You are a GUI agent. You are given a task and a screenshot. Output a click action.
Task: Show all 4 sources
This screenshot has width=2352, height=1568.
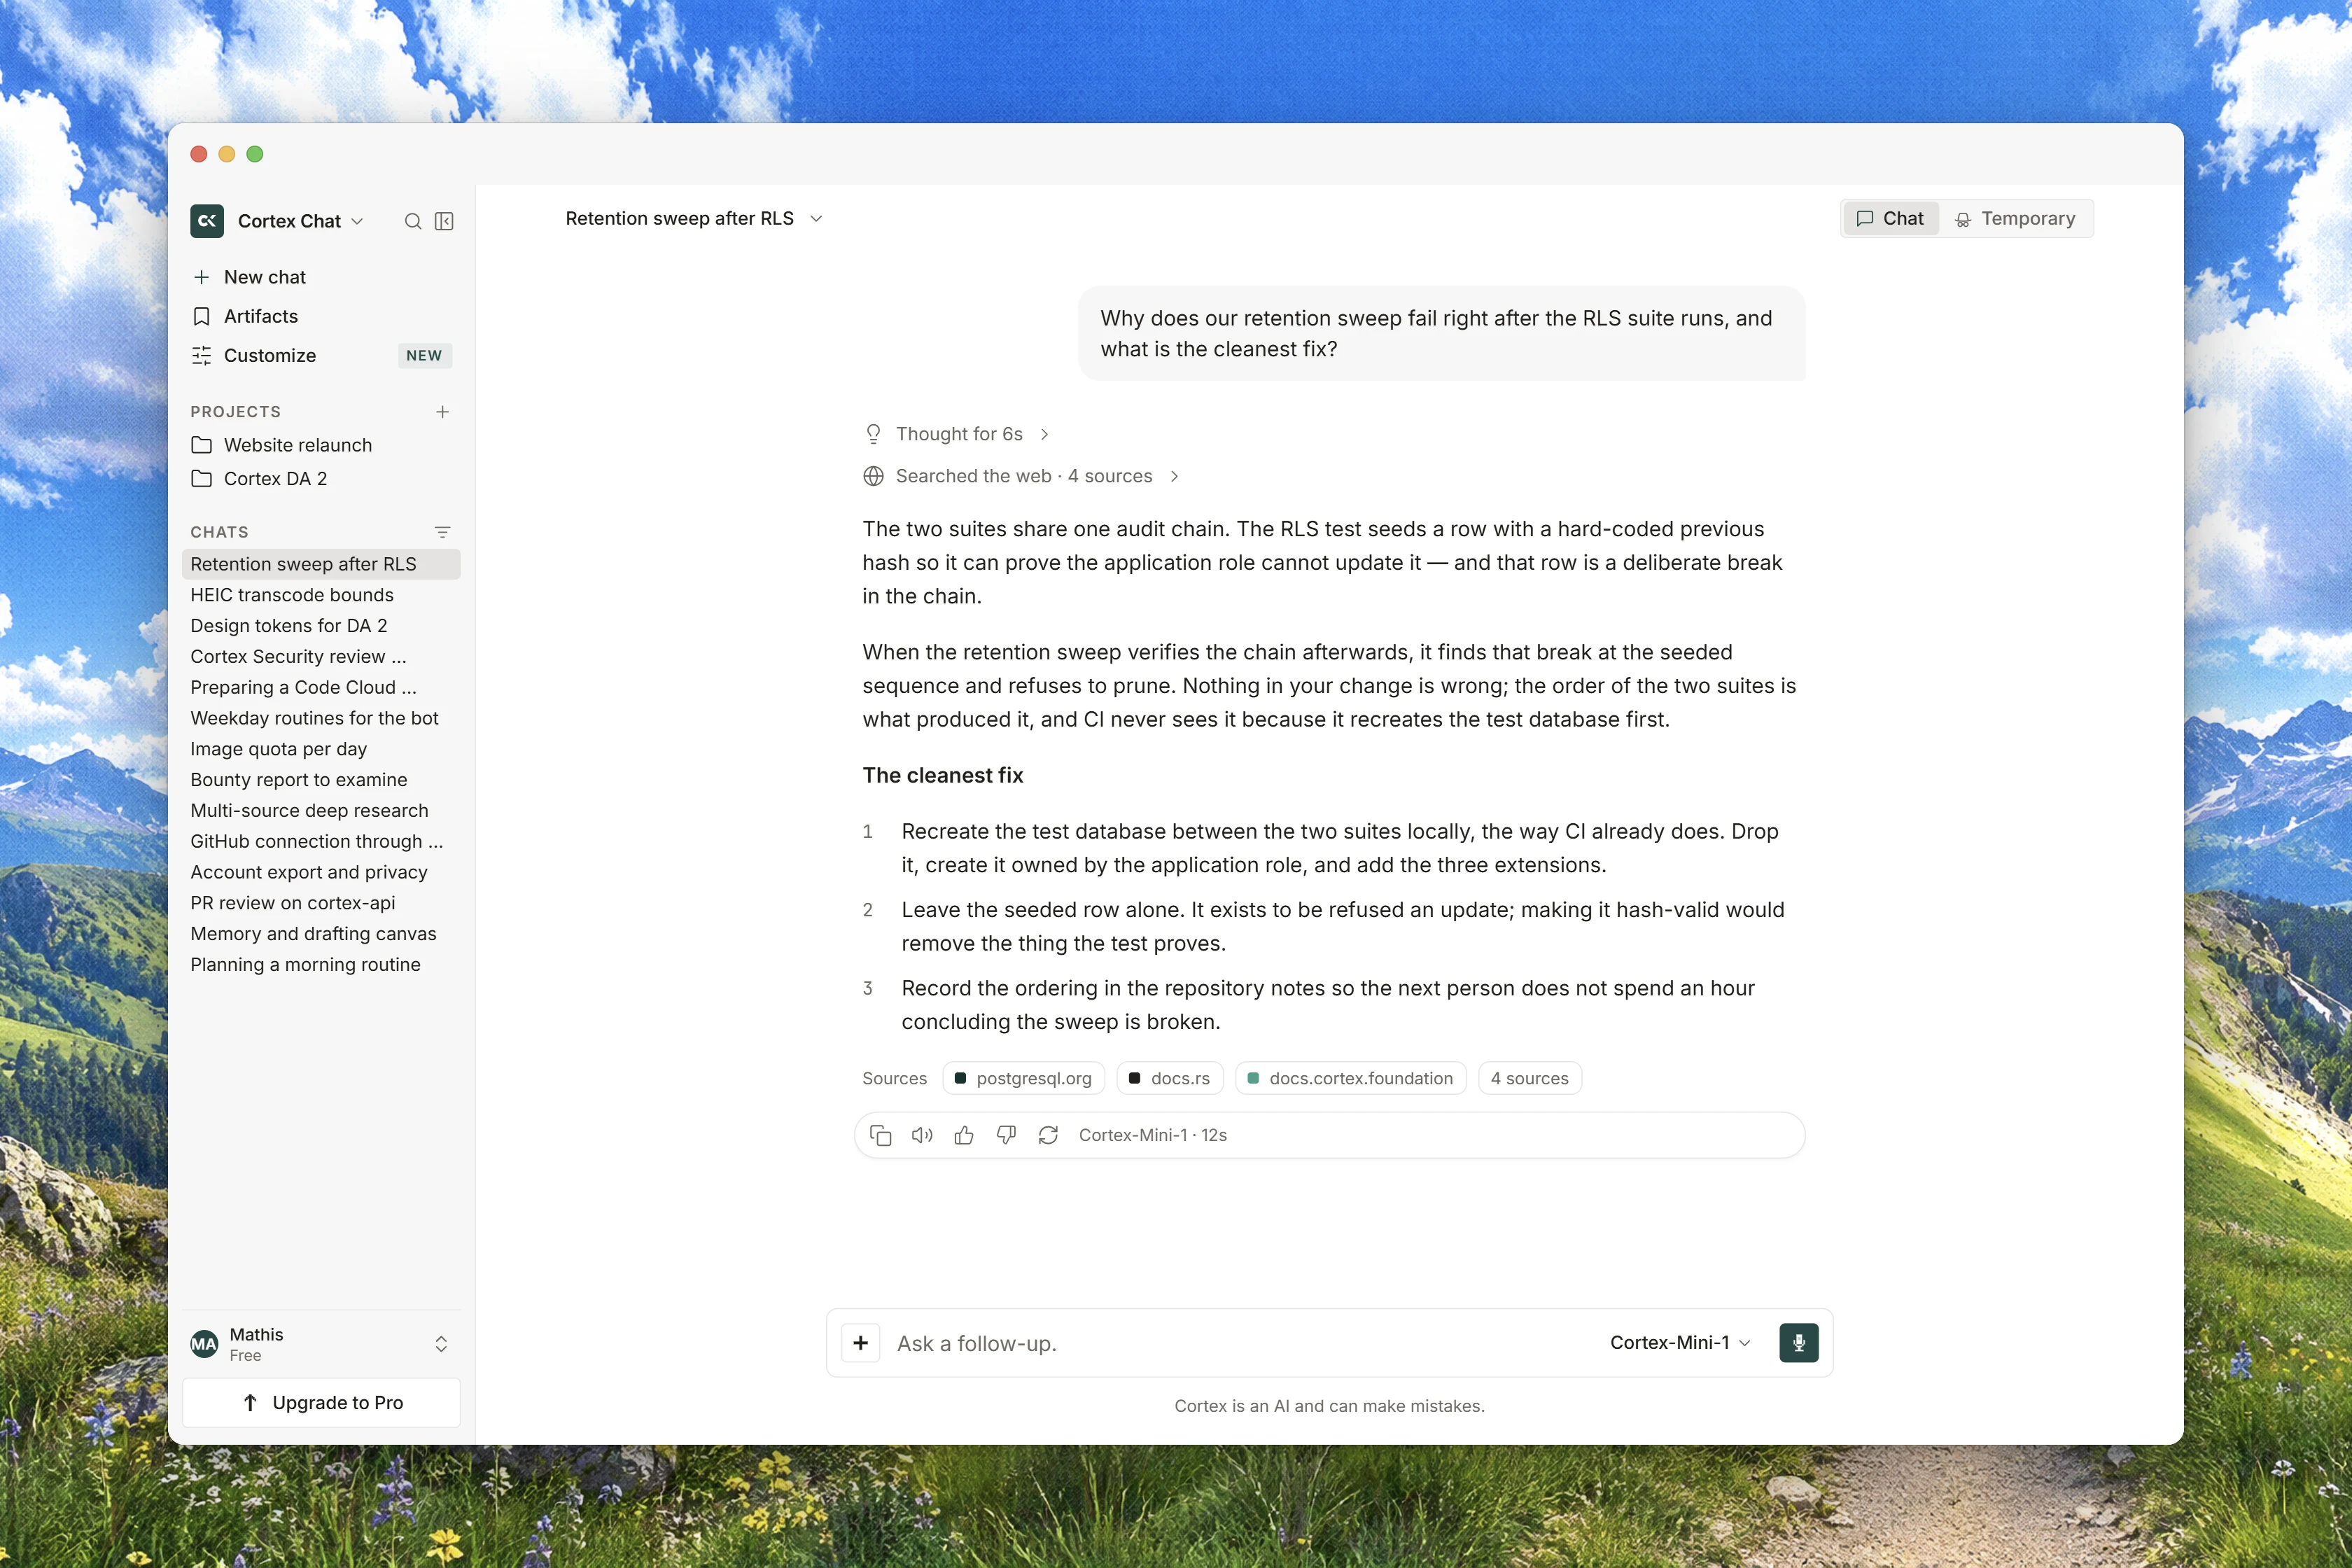[1530, 1078]
